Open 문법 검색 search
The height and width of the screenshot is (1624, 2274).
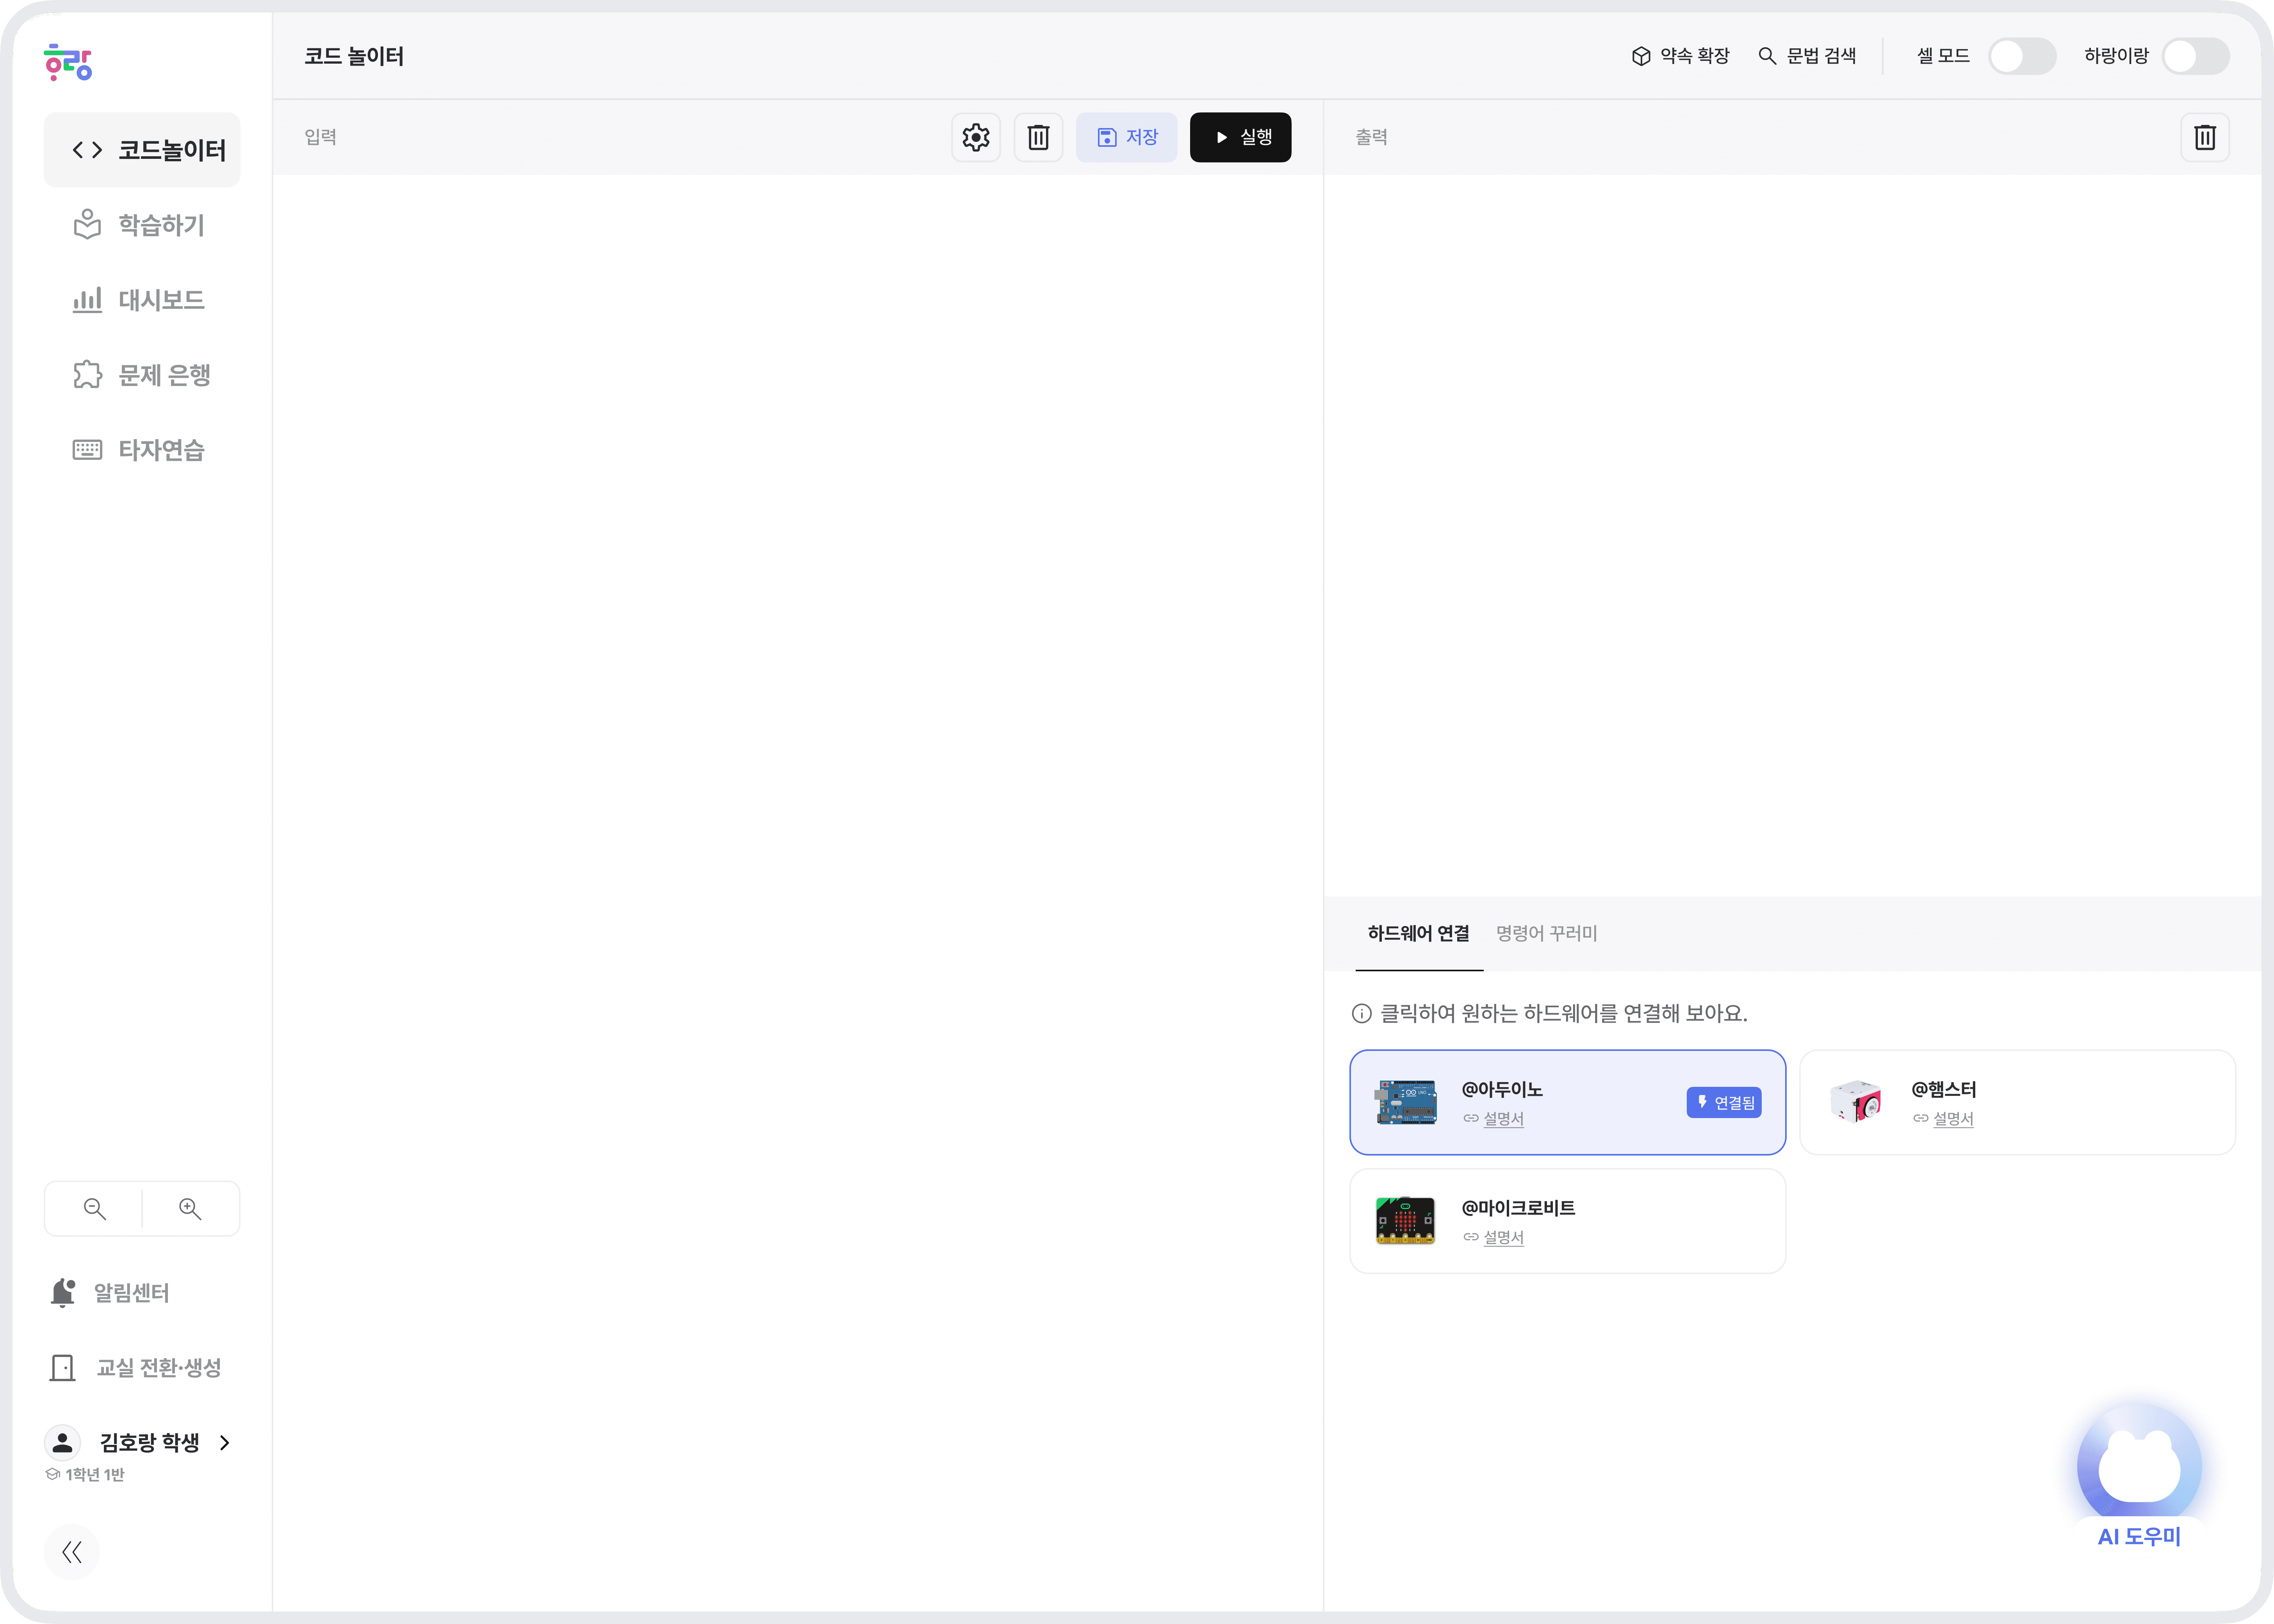pyautogui.click(x=1807, y=56)
